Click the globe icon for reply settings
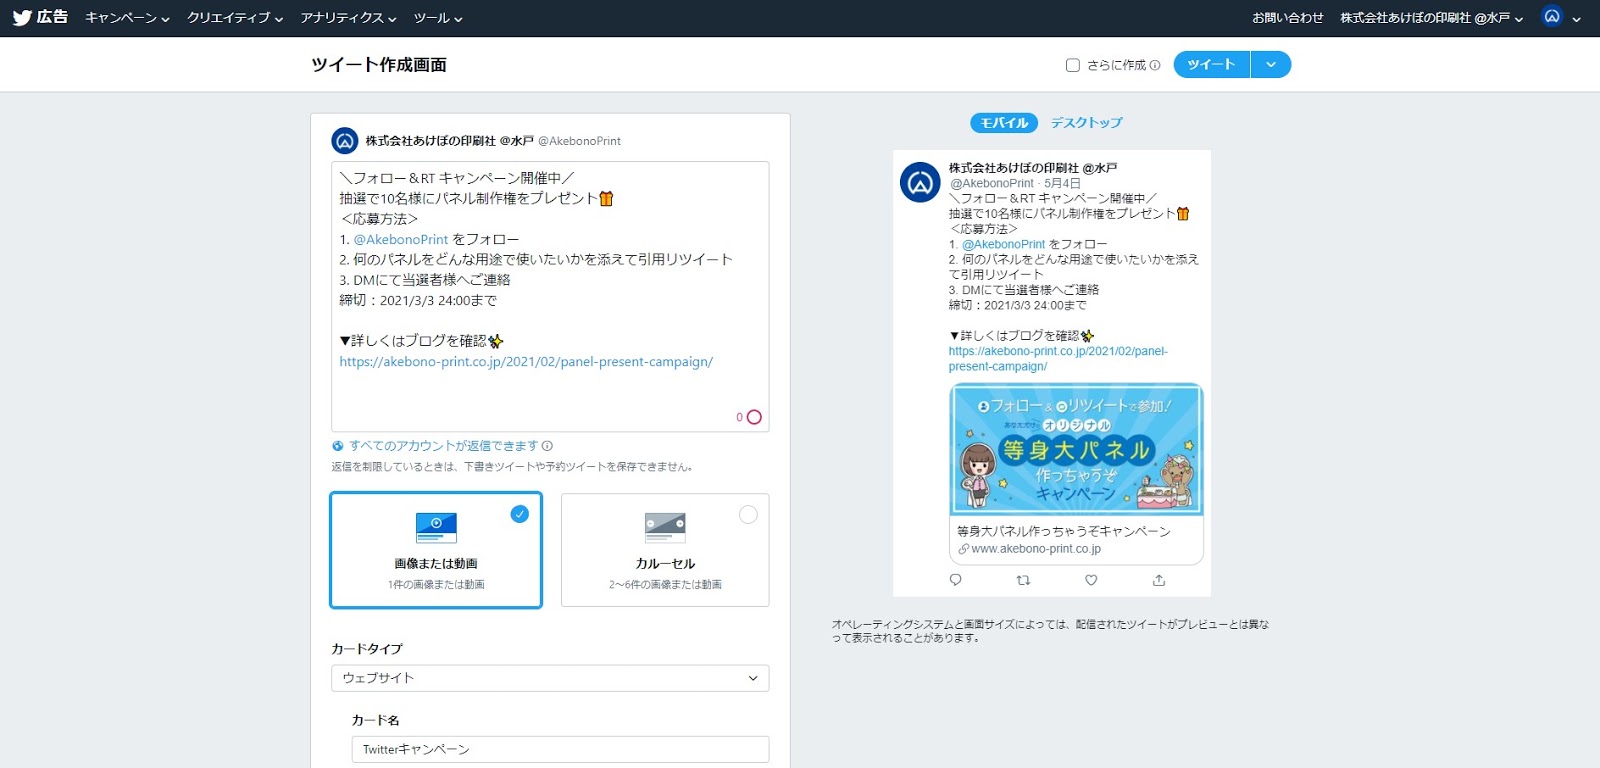The height and width of the screenshot is (768, 1600). point(338,446)
